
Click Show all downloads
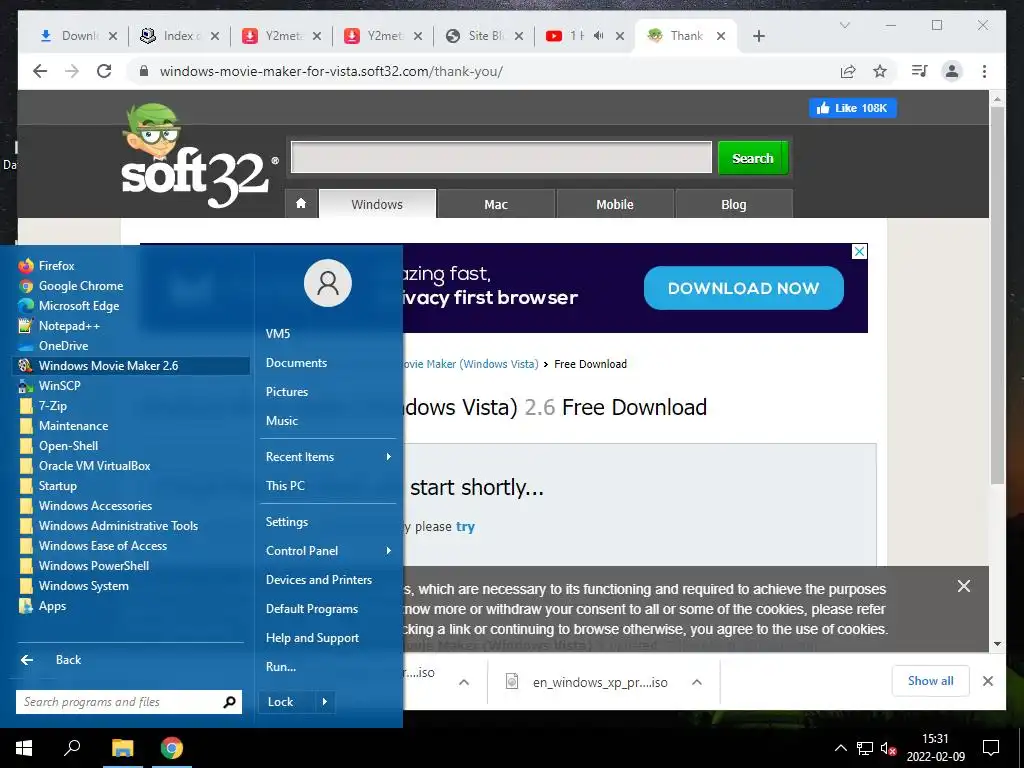930,681
